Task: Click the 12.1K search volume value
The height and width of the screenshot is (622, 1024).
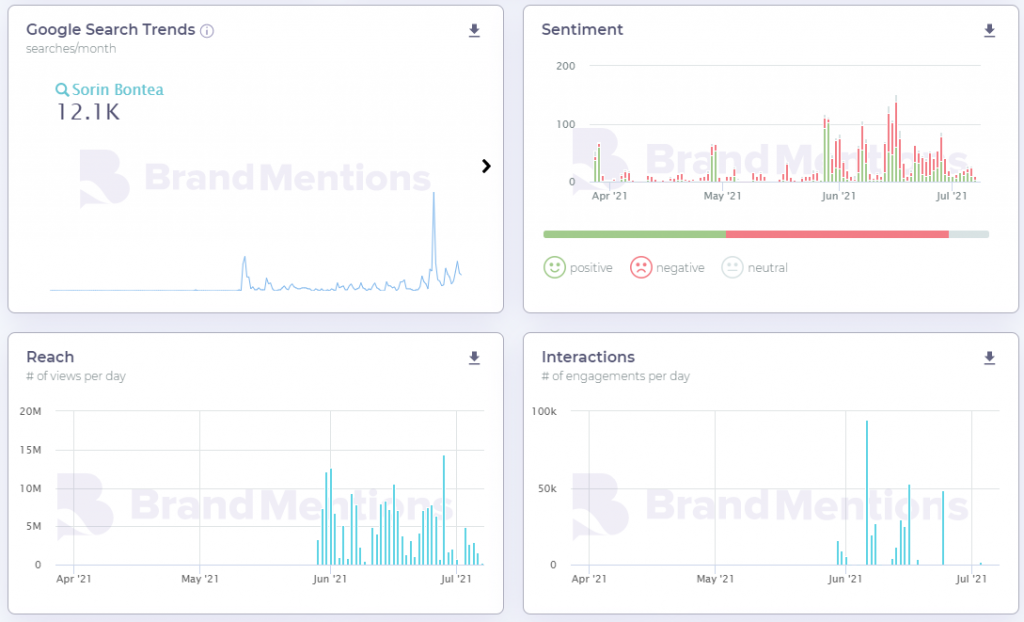Action: coord(88,113)
